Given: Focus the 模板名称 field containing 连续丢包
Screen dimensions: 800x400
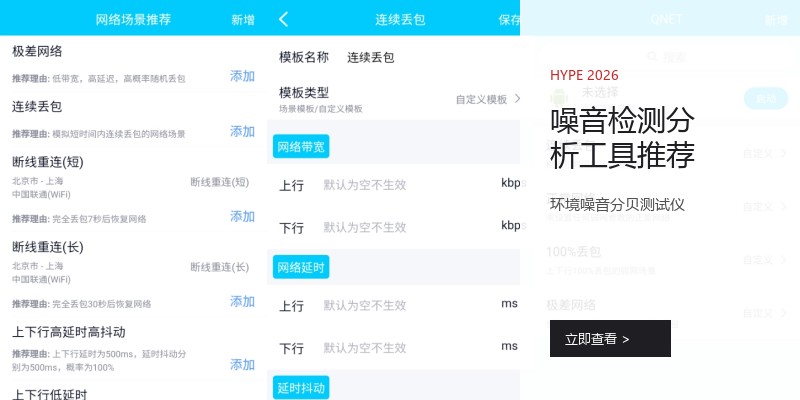Looking at the screenshot, I should coord(371,57).
